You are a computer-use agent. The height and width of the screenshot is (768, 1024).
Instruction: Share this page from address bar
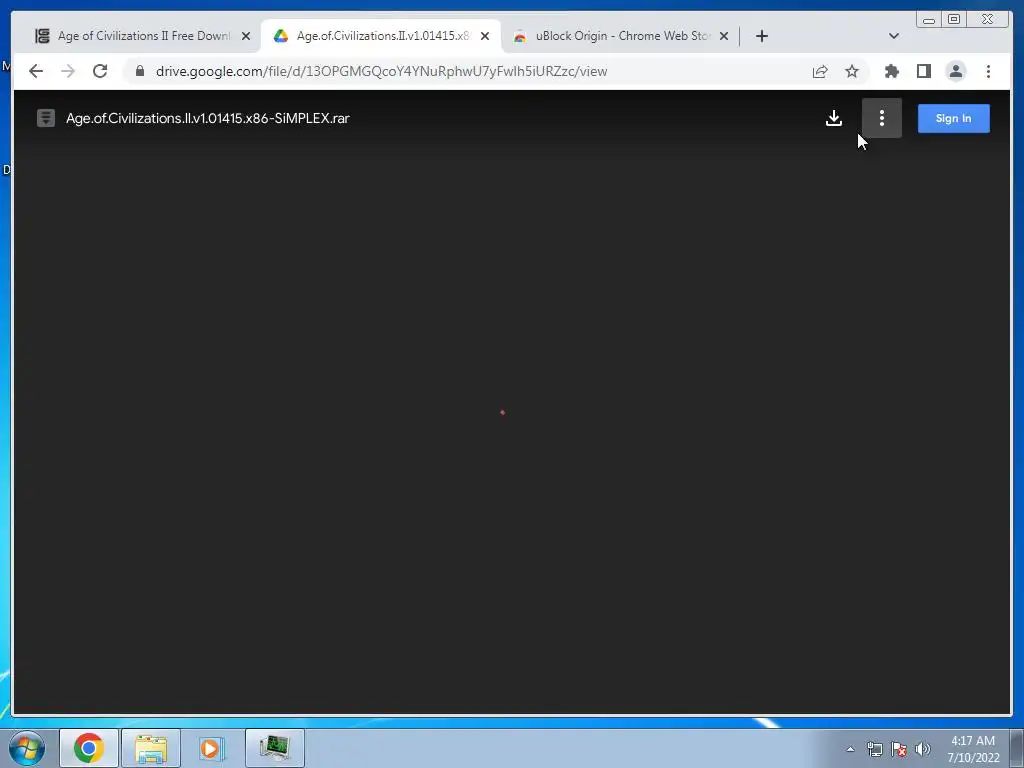pos(820,71)
